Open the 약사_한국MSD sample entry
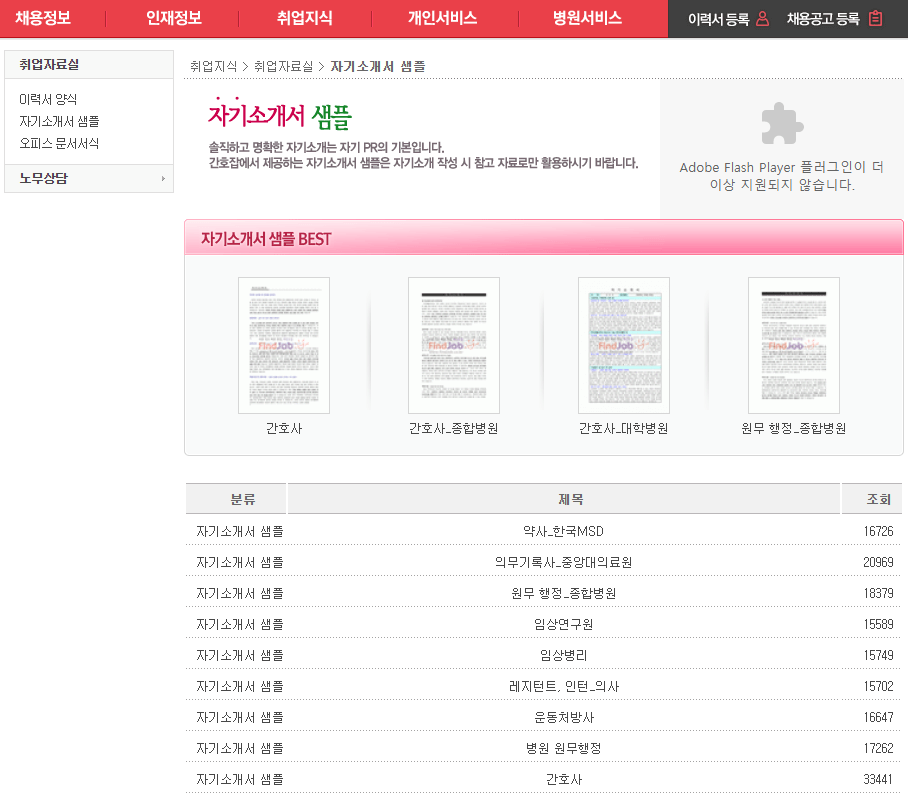Screen dimensions: 908x794 [x=570, y=531]
